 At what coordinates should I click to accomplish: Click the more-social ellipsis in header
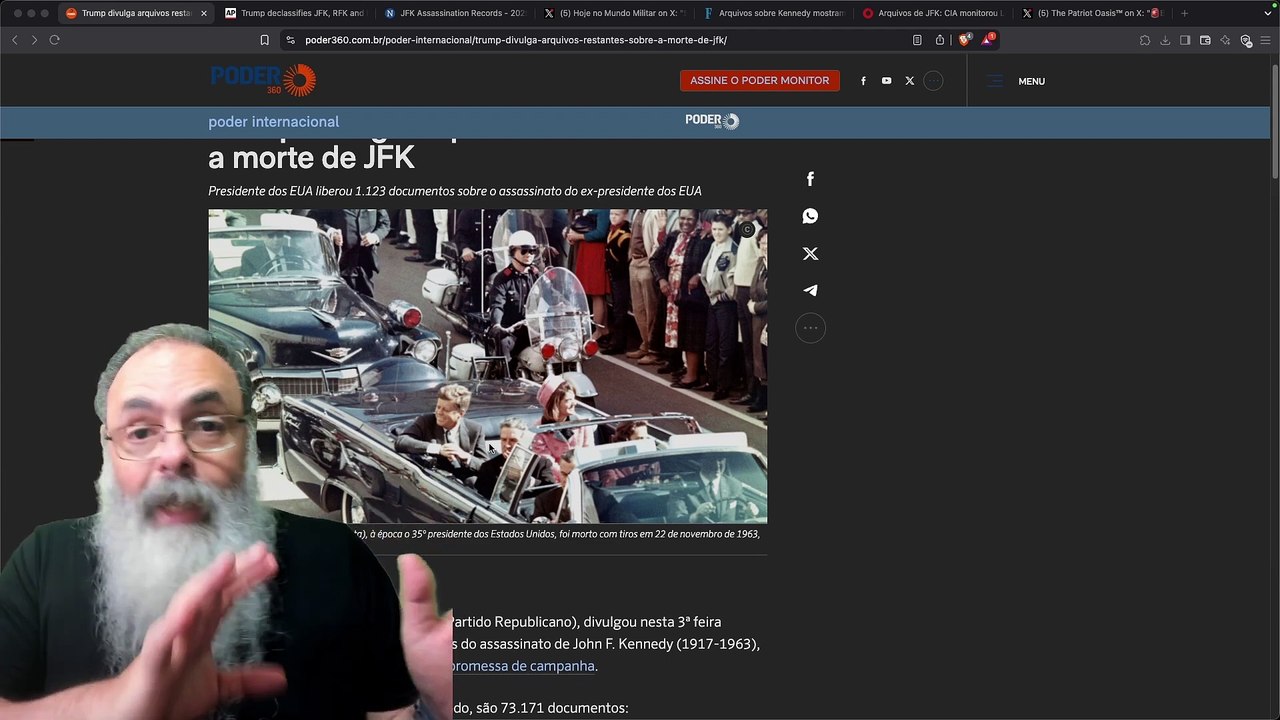pyautogui.click(x=933, y=81)
